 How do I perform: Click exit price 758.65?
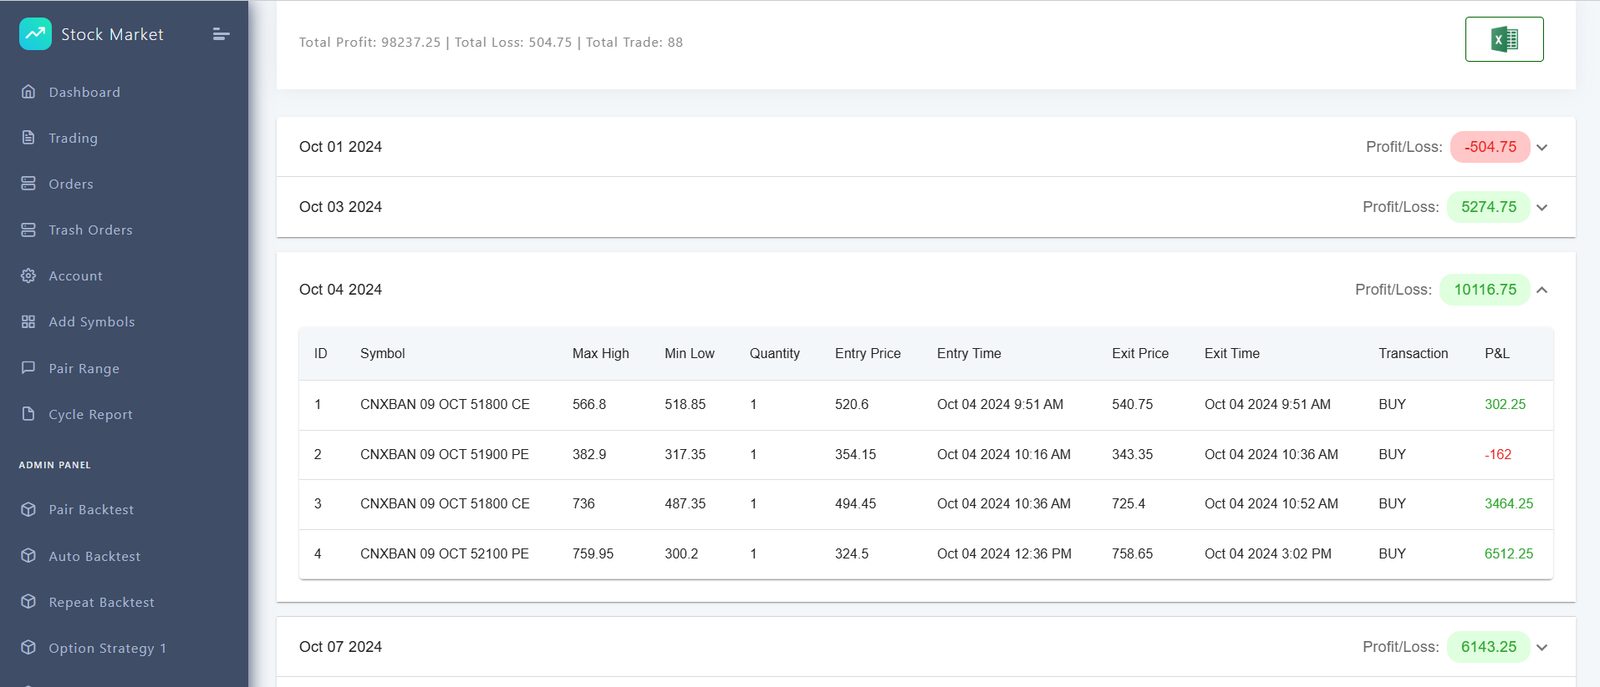(x=1132, y=554)
